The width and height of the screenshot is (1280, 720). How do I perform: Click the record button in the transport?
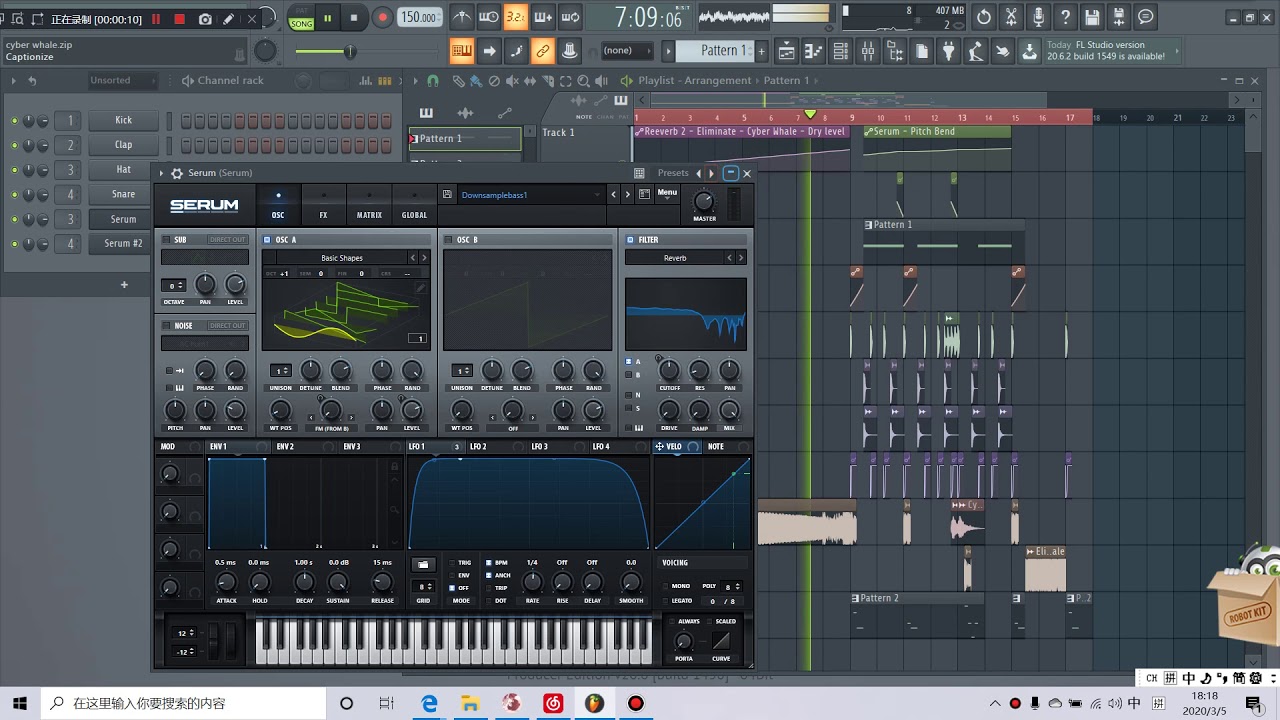(382, 18)
